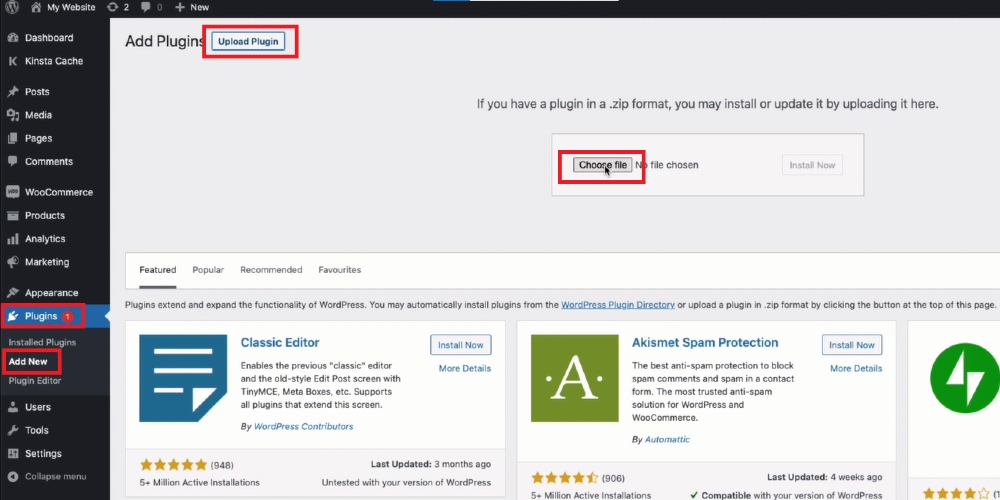1000x500 pixels.
Task: Click the Comments speech bubble icon in sidebar
Action: [12, 161]
